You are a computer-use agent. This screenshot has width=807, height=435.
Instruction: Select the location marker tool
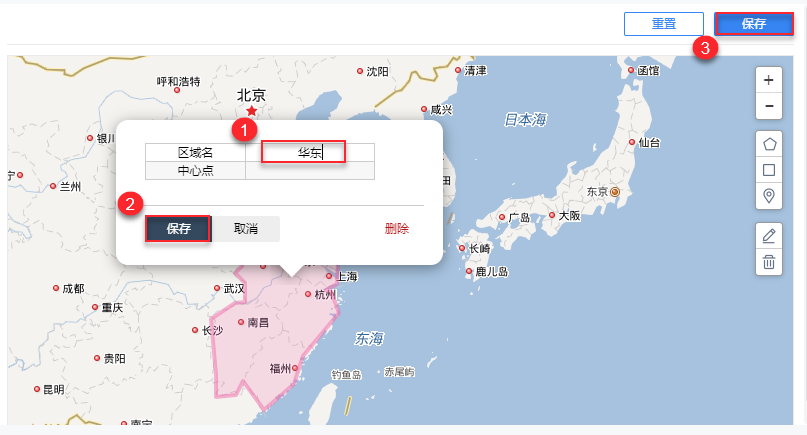pos(769,196)
